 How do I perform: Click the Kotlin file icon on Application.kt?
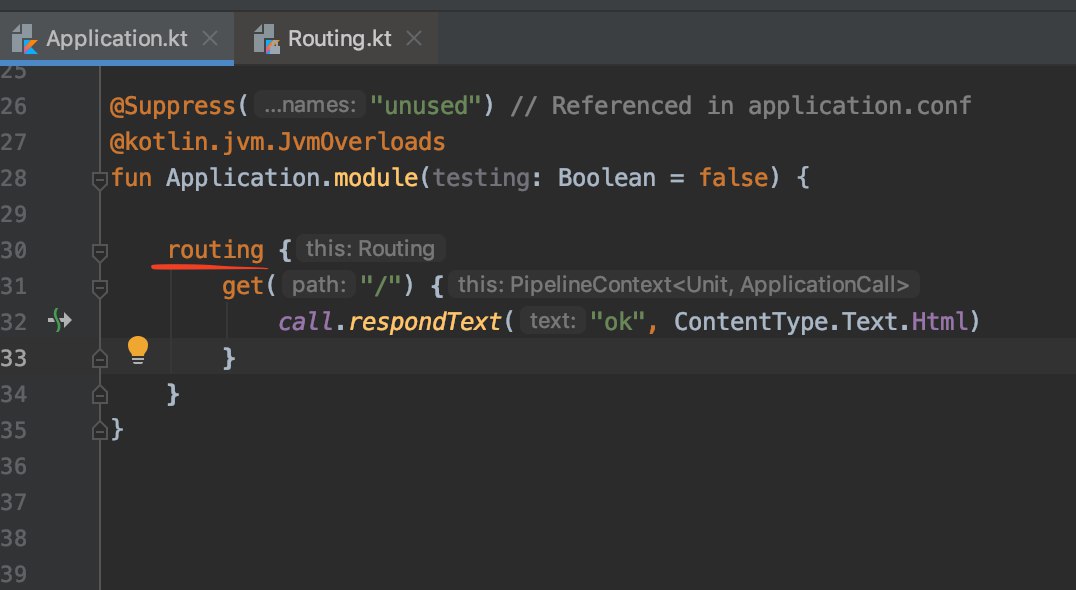coord(25,39)
